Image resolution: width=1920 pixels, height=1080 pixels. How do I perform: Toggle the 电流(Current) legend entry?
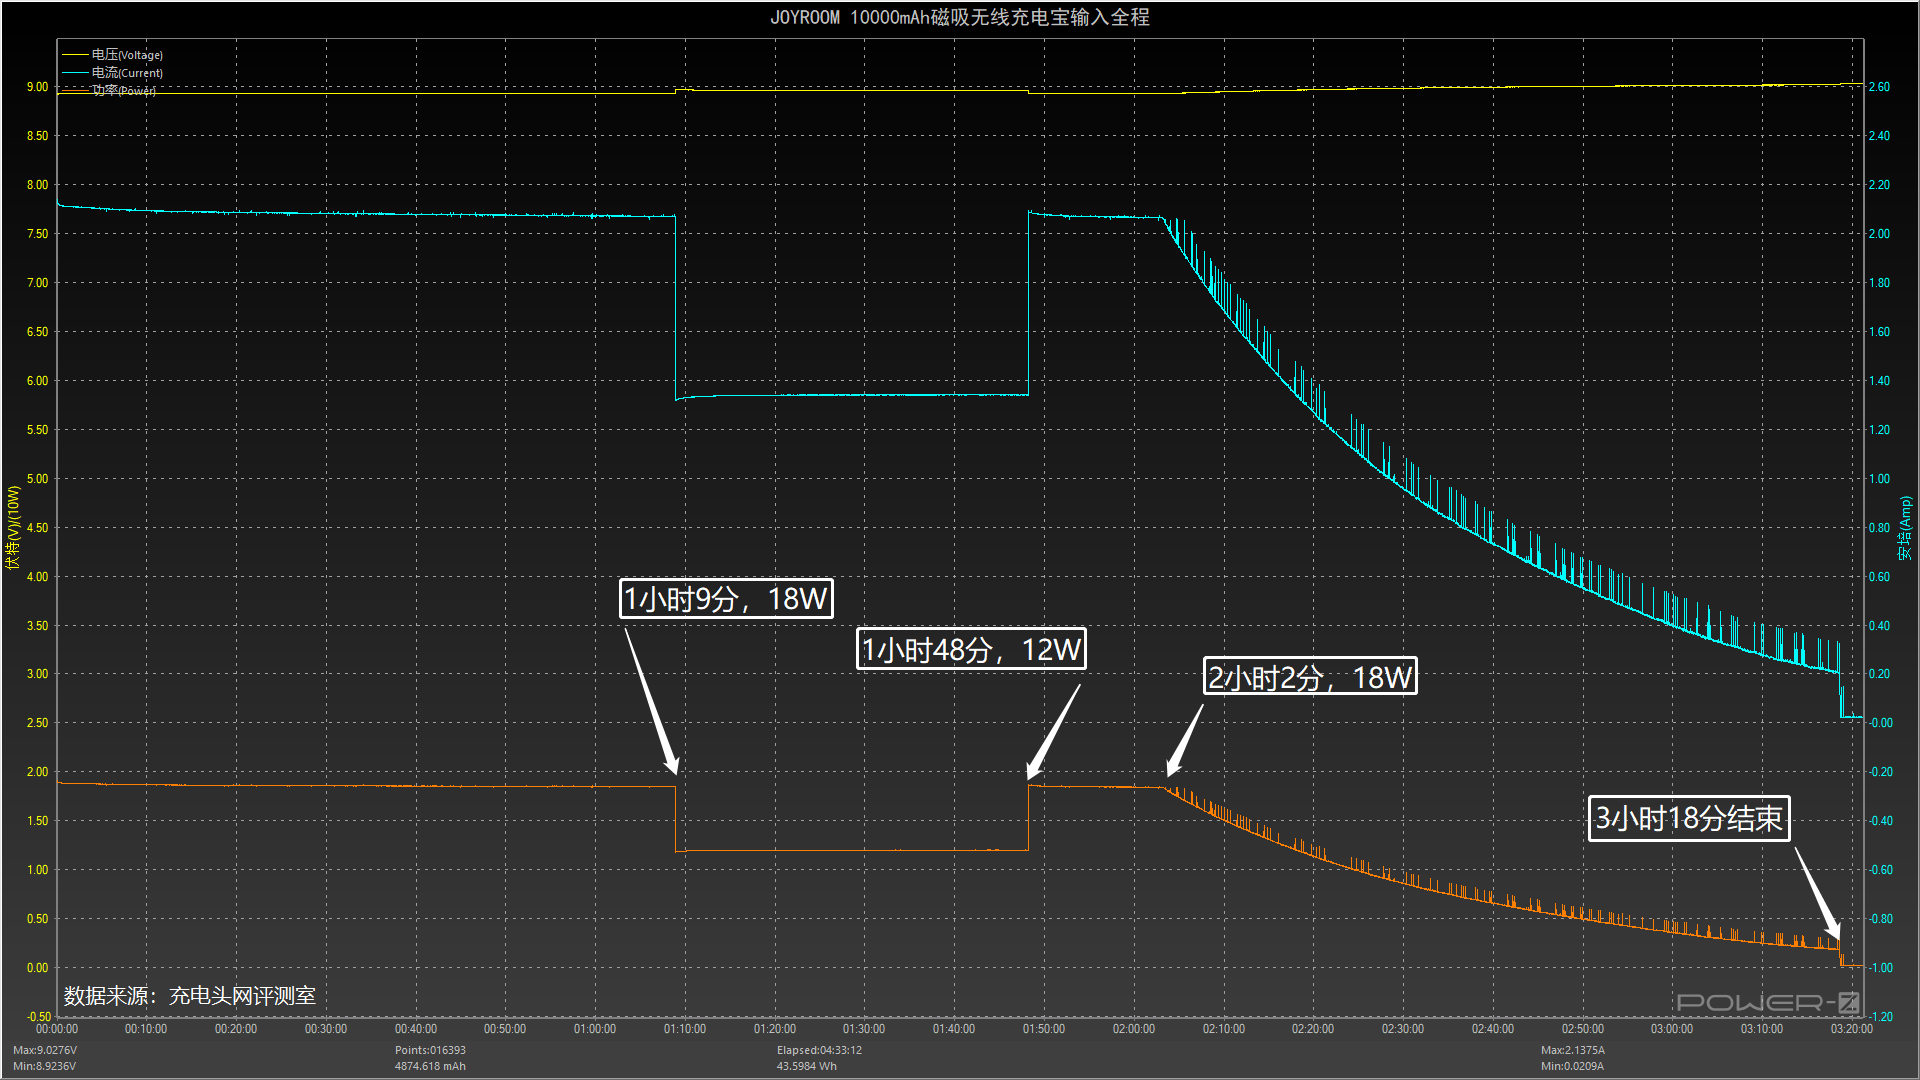pyautogui.click(x=127, y=73)
